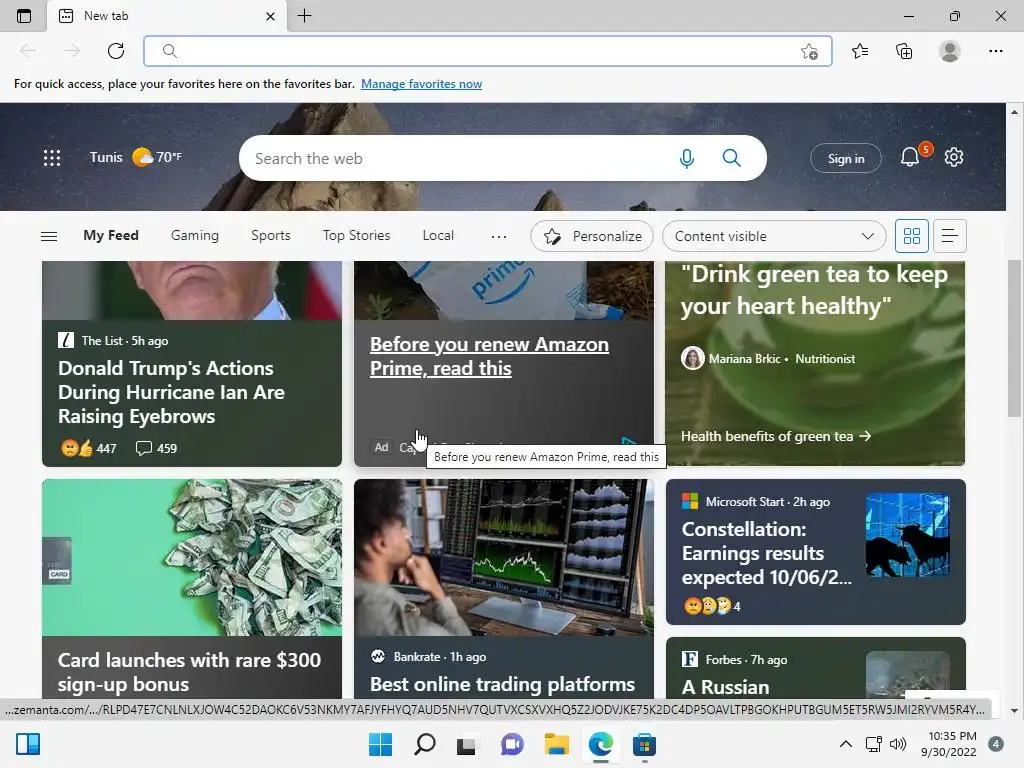1024x768 pixels.
Task: Click scrollbar down arrow
Action: pyautogui.click(x=1014, y=711)
